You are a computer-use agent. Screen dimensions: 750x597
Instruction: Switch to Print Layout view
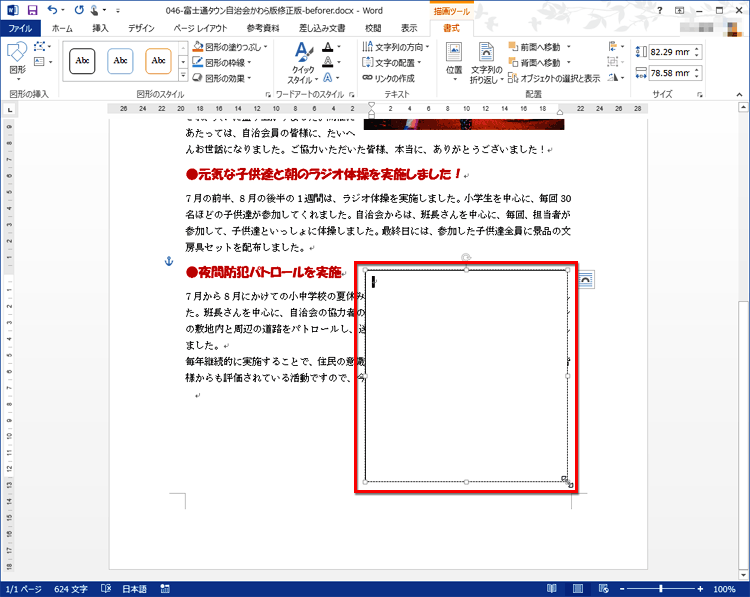coord(578,589)
